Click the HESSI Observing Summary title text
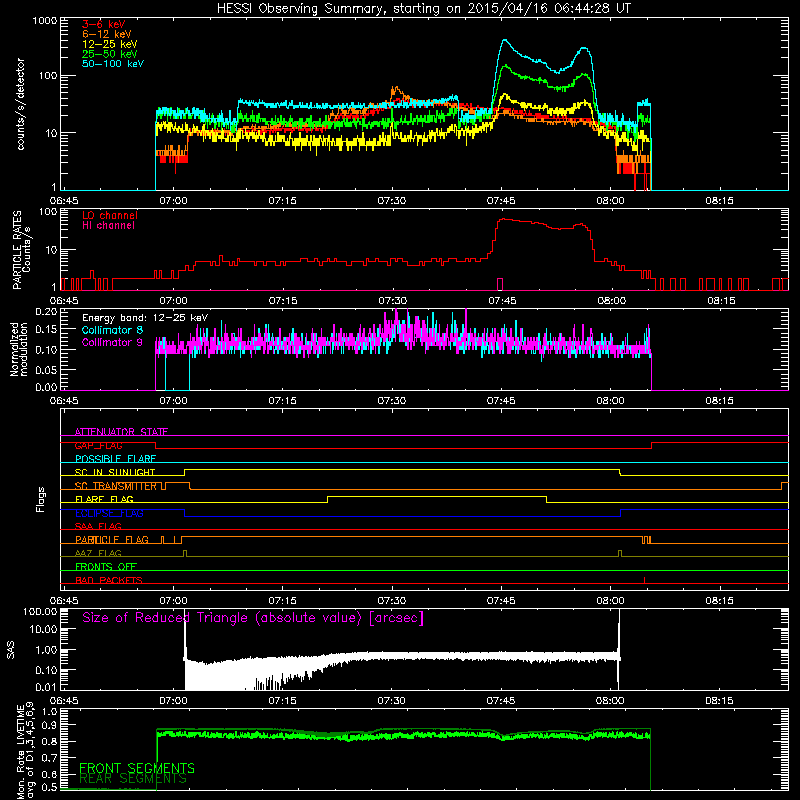 424,9
